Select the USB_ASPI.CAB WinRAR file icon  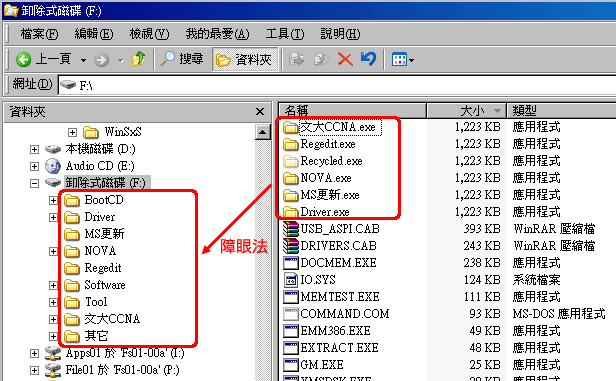pos(291,229)
